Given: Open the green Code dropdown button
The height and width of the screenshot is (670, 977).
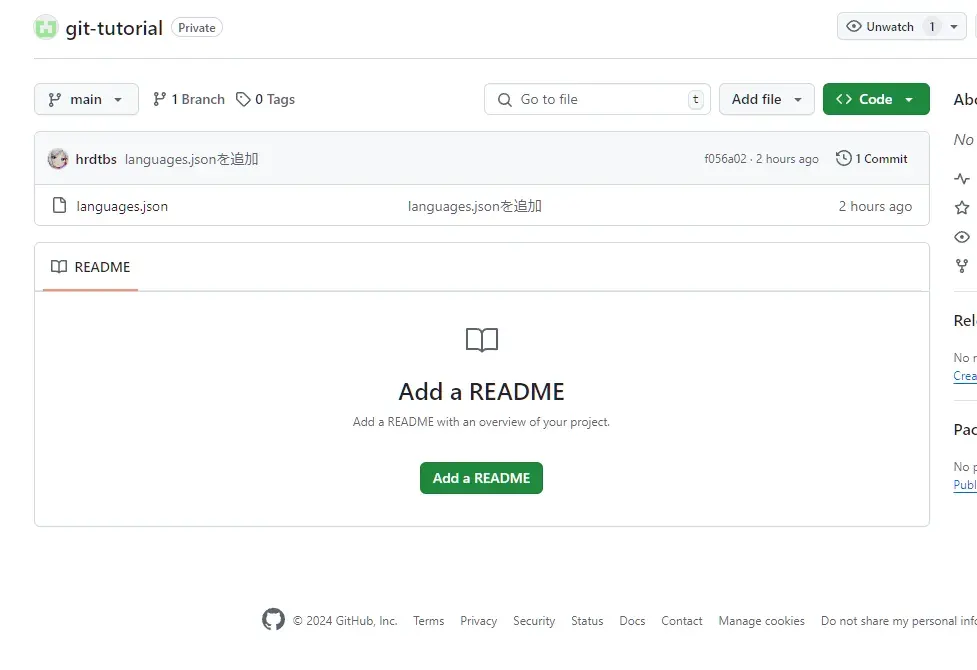Looking at the screenshot, I should pos(876,99).
